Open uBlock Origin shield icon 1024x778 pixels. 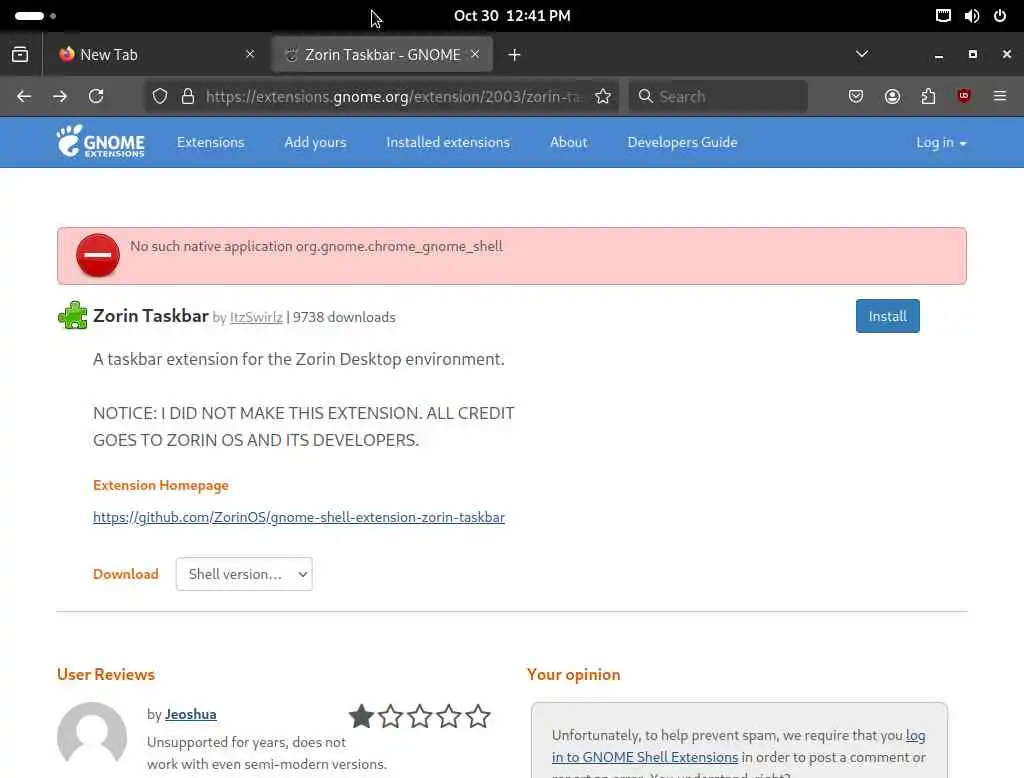[x=964, y=97]
